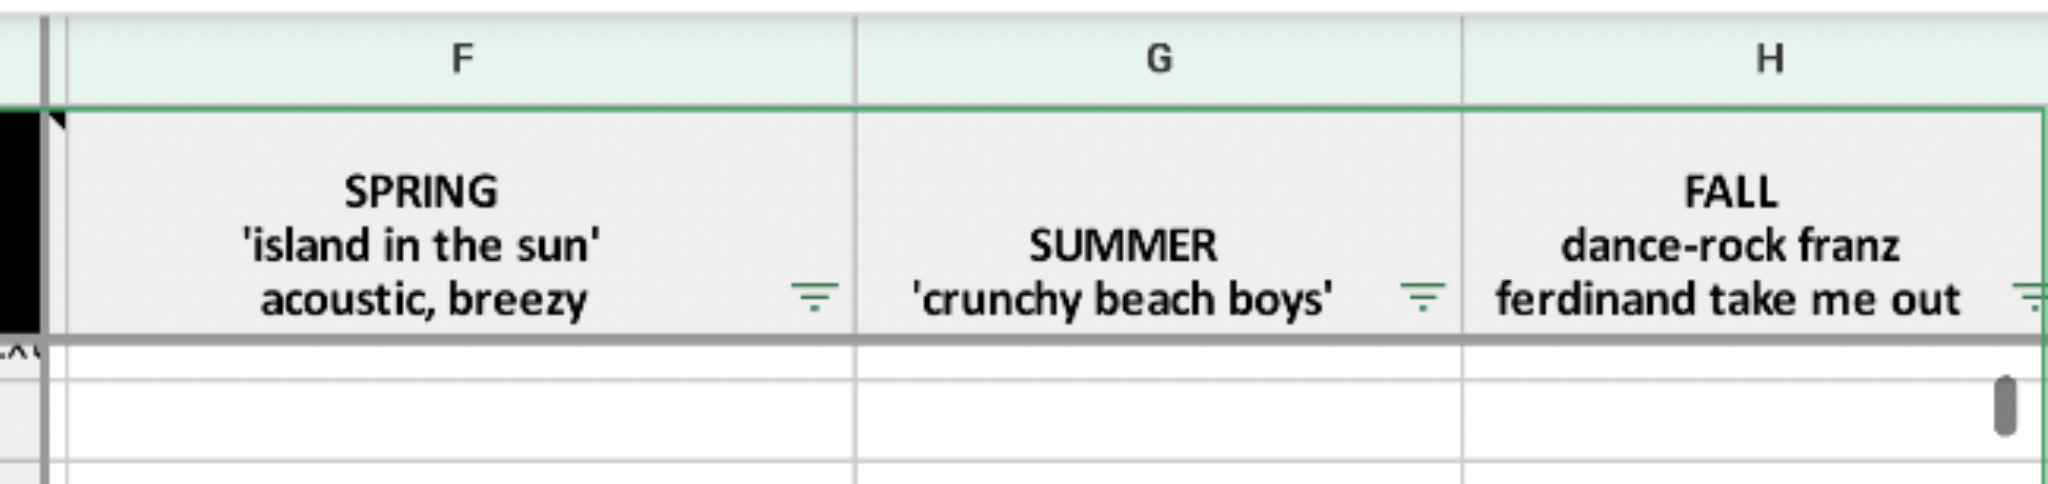Click the vertical scrollbar thumb
2048x484 pixels.
coord(2004,405)
